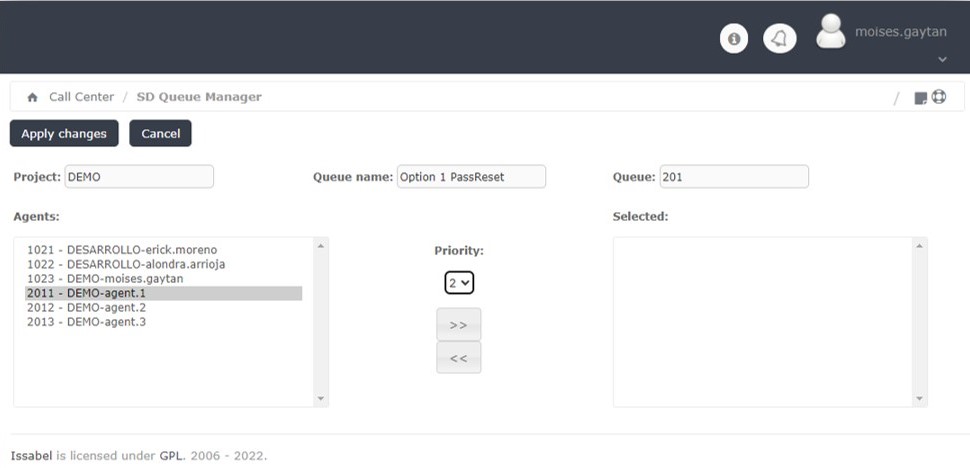The height and width of the screenshot is (468, 970).
Task: Open the Priority dropdown
Action: pyautogui.click(x=459, y=283)
